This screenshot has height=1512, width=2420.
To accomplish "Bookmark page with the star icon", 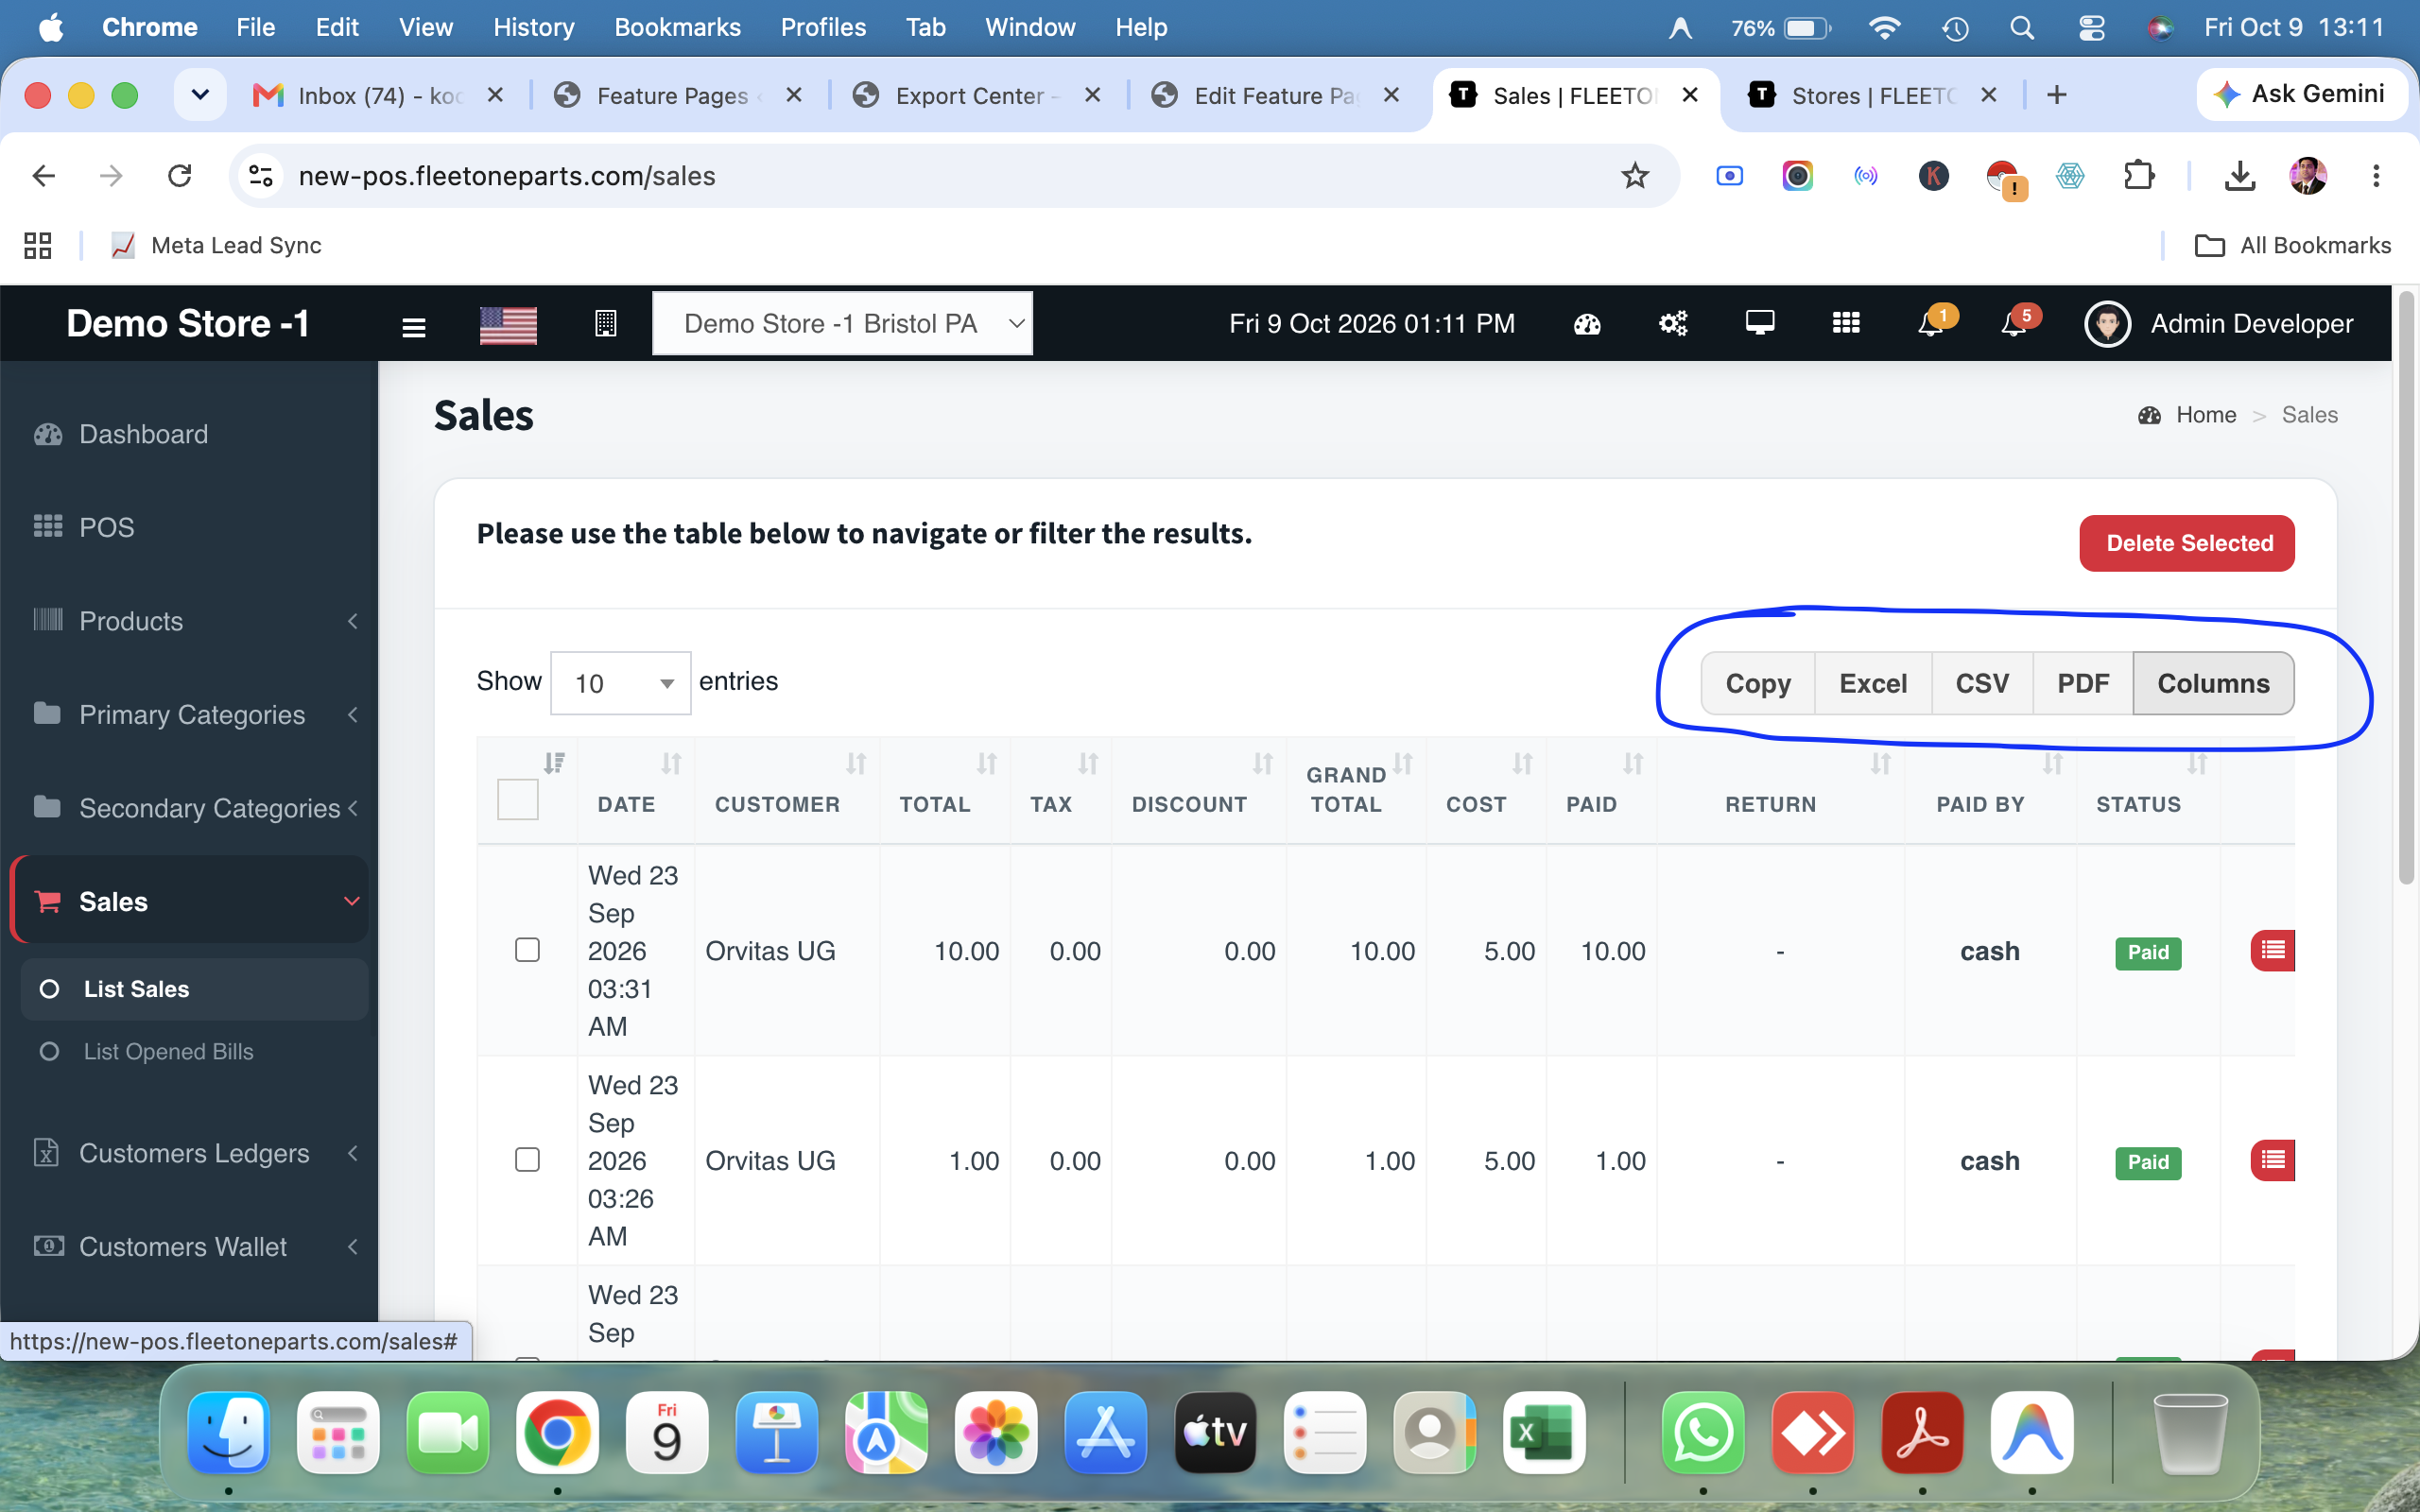I will 1635,176.
